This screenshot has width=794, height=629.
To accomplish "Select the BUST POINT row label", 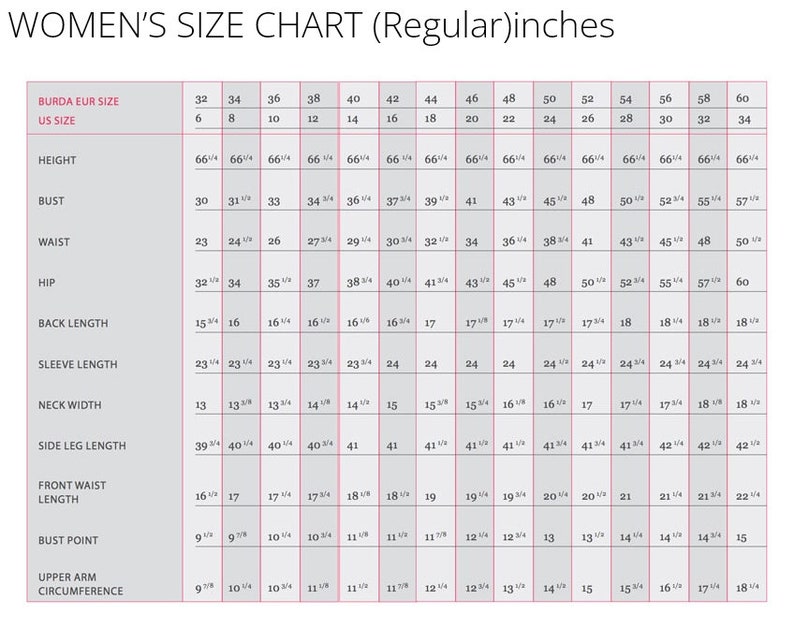I will tap(68, 540).
